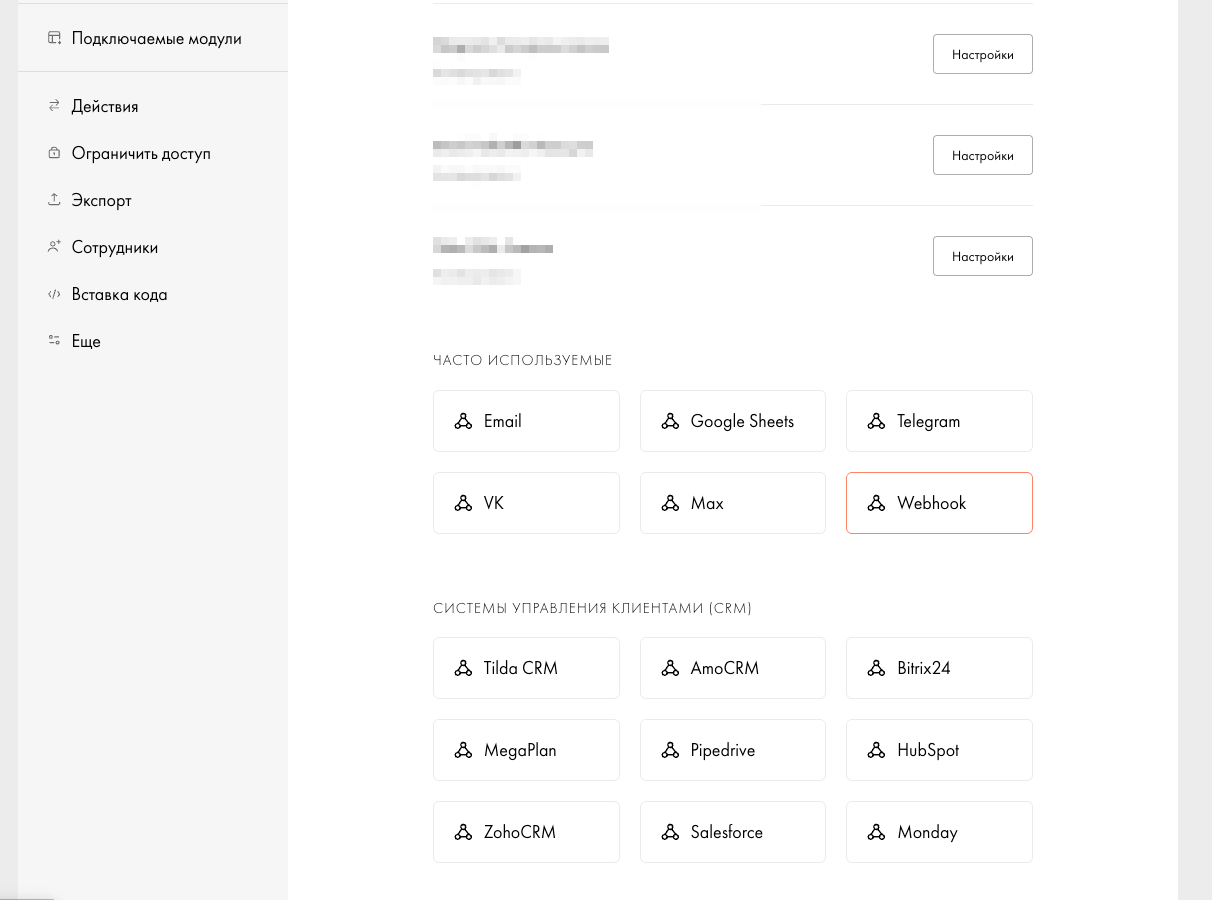Click the ЧАСТО ИСПОЛЬЗУЕМЫЕ heading
The width and height of the screenshot is (1212, 900).
click(x=522, y=360)
